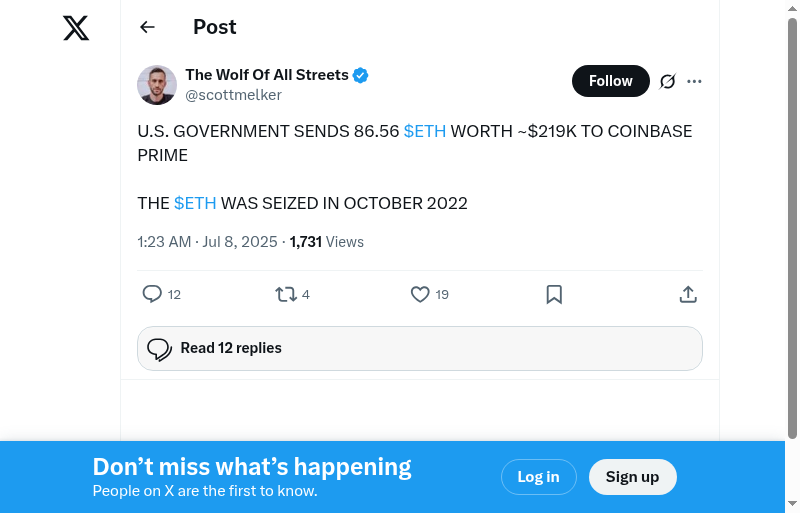800x513 pixels.
Task: Open the first $ETH cashtag link
Action: (425, 131)
